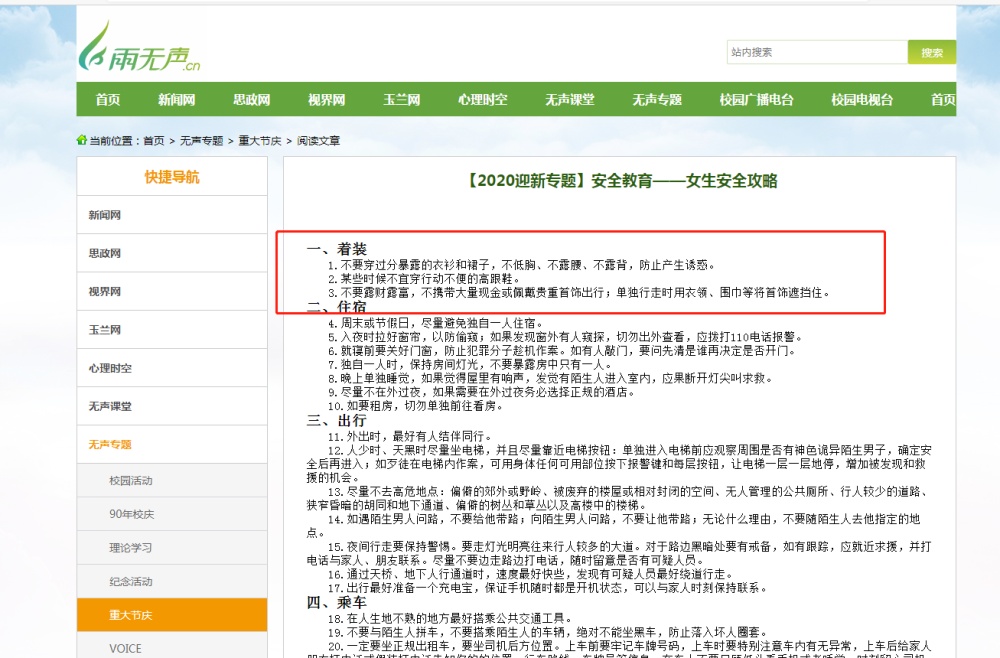Open 校园活动 sidebar sub-item

coord(131,481)
